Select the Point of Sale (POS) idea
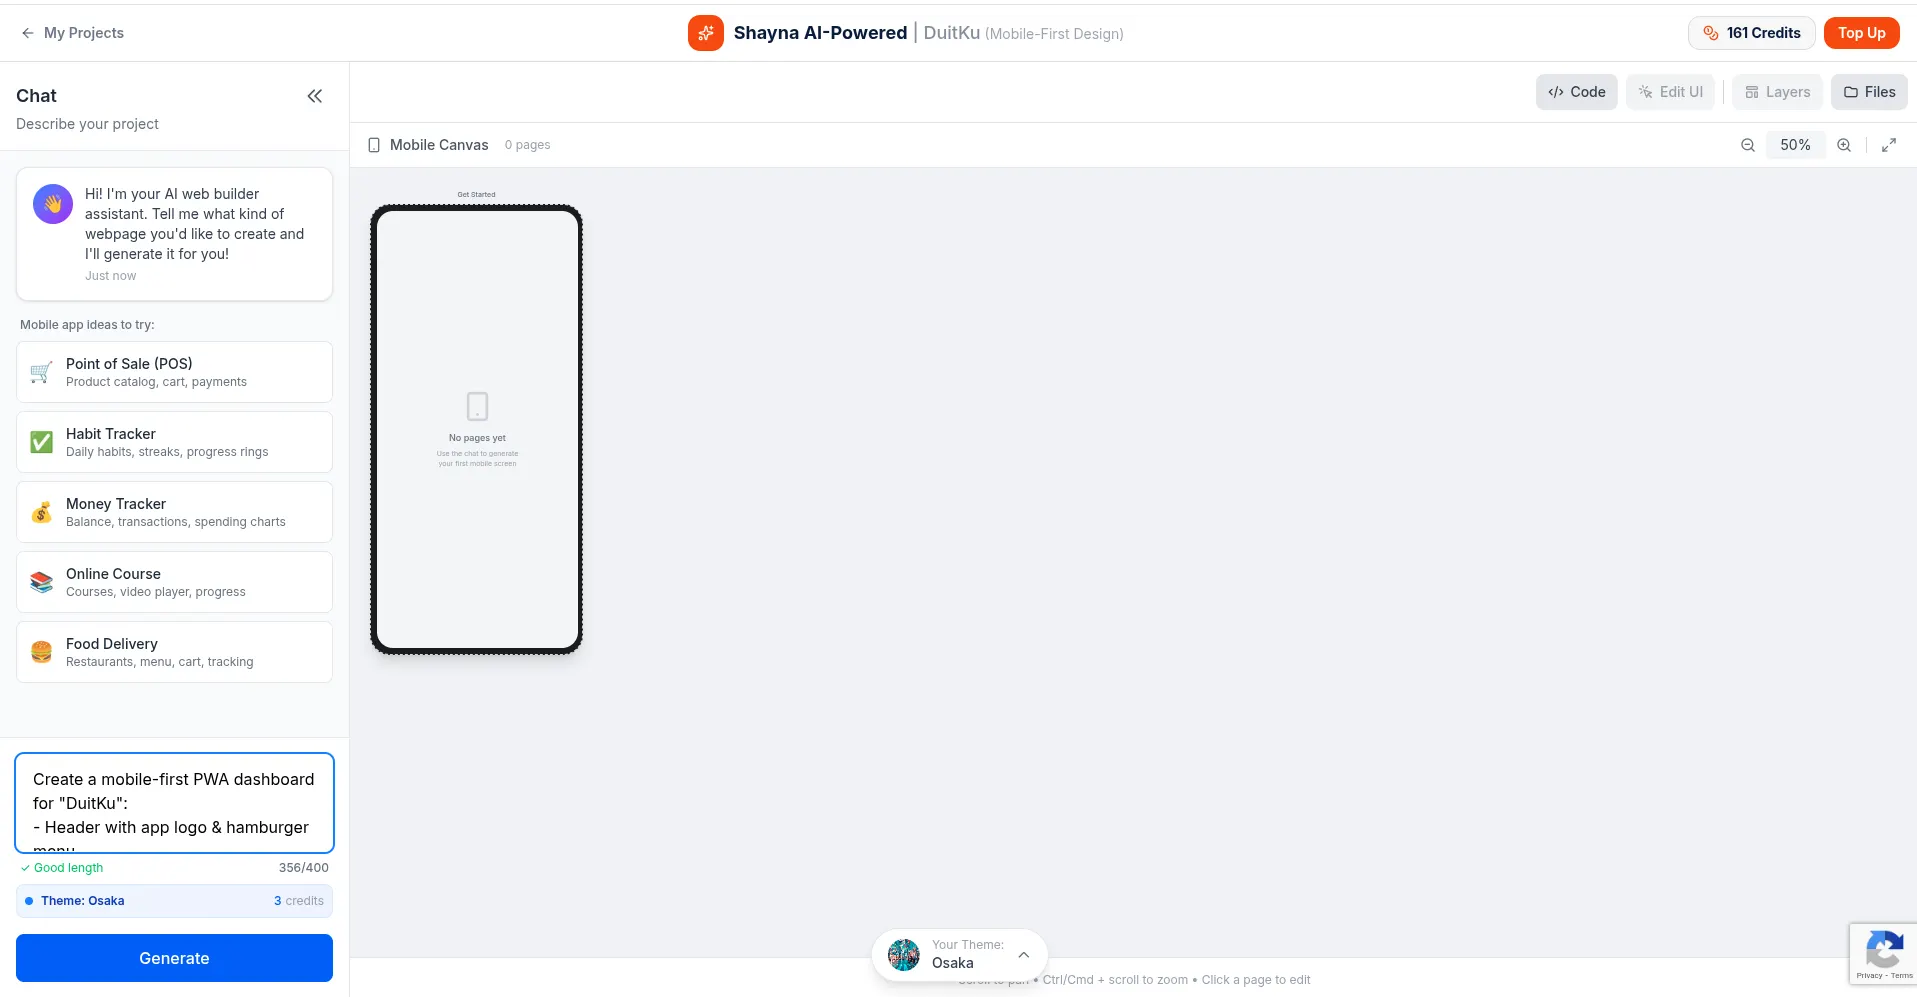1917x997 pixels. (x=174, y=372)
